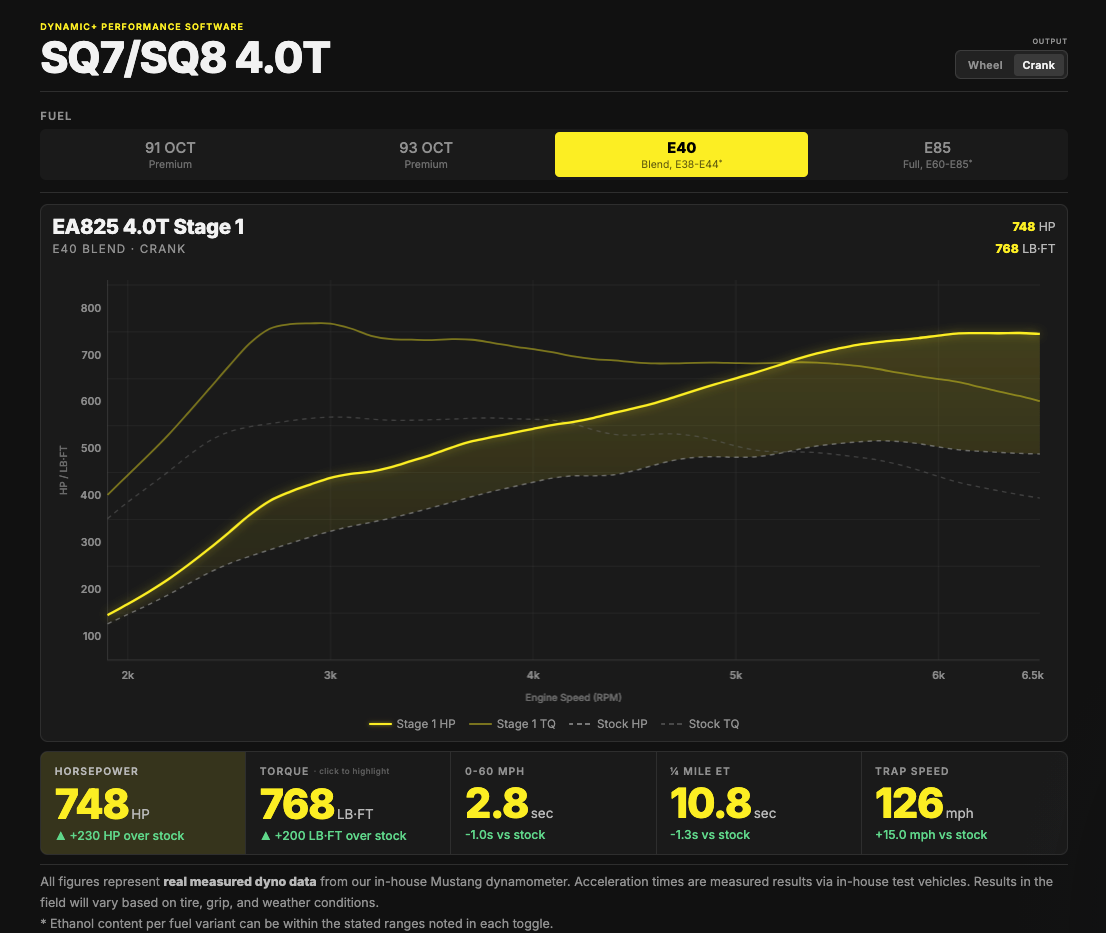The height and width of the screenshot is (933, 1106).
Task: Click the E40 BLEND · CRANK subtitle
Action: pyautogui.click(x=118, y=249)
